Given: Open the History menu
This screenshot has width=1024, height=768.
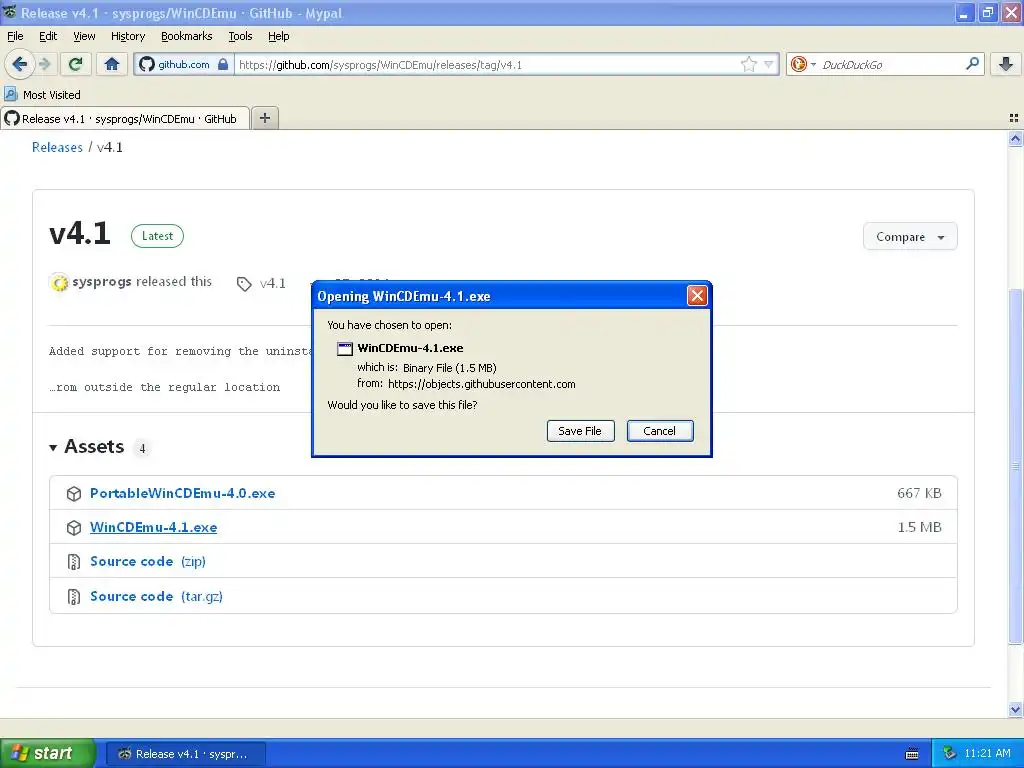Looking at the screenshot, I should click(x=127, y=36).
